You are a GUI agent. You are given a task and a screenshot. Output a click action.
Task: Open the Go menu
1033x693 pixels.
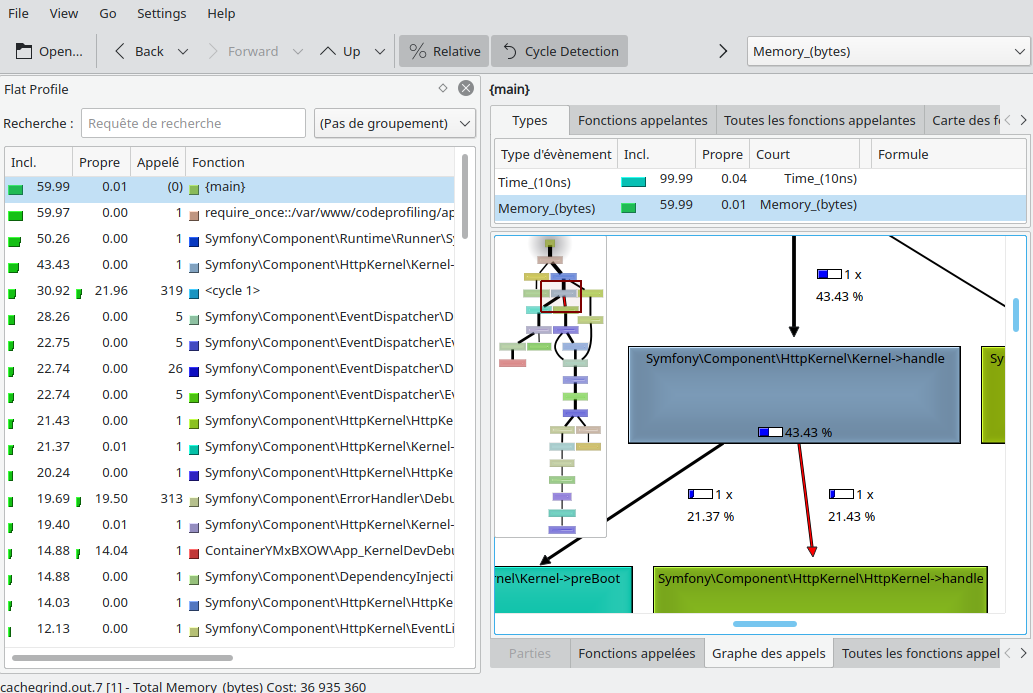[x=108, y=13]
